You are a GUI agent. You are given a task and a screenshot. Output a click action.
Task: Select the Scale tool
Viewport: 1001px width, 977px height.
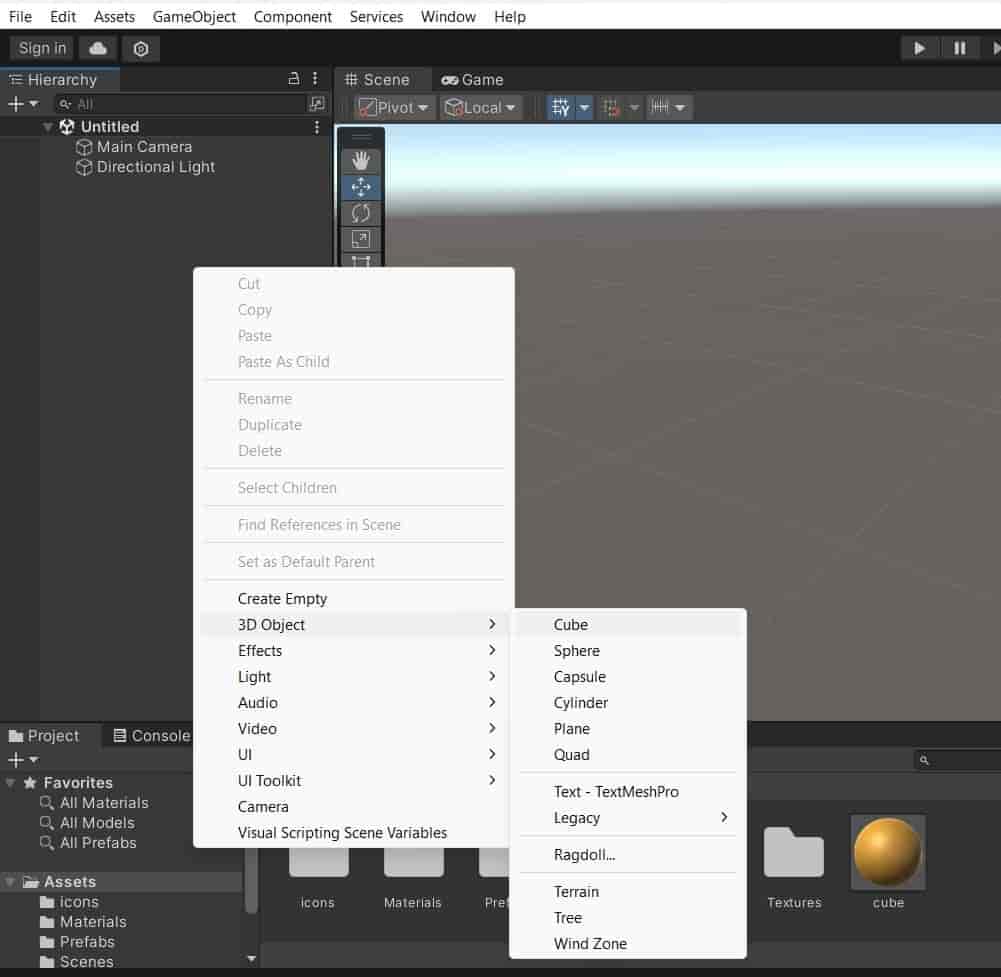coord(360,239)
